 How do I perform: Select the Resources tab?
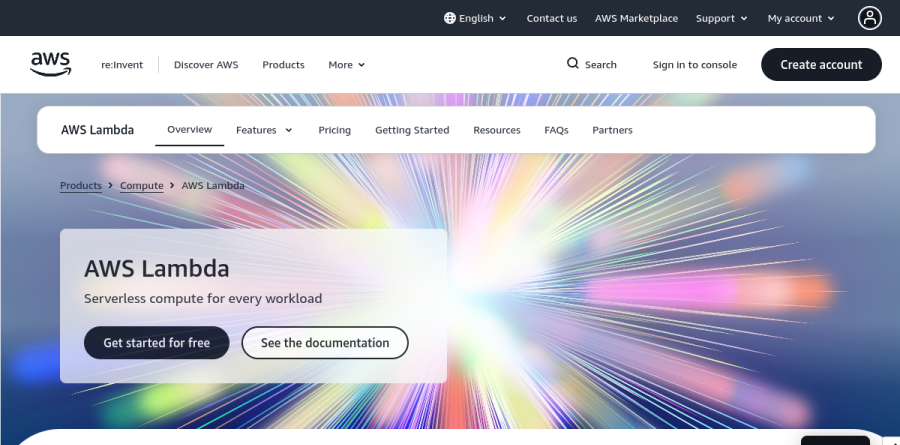(496, 130)
